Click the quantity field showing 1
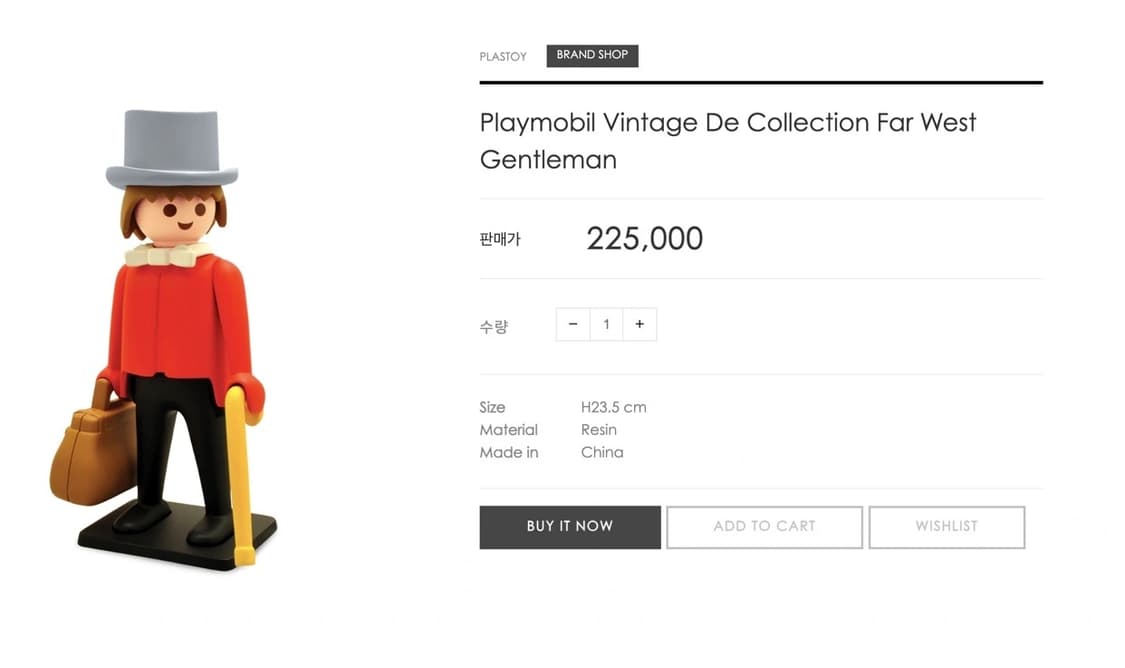The height and width of the screenshot is (668, 1125). [x=606, y=324]
